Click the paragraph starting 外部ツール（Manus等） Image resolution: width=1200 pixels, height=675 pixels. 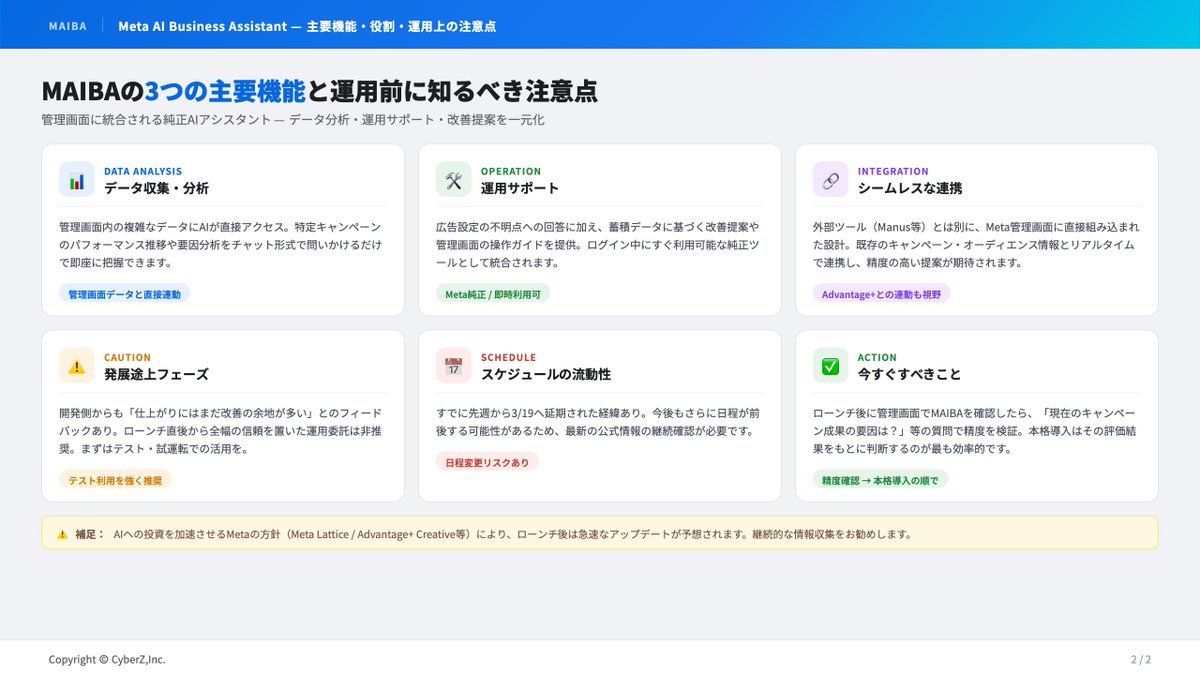[974, 245]
